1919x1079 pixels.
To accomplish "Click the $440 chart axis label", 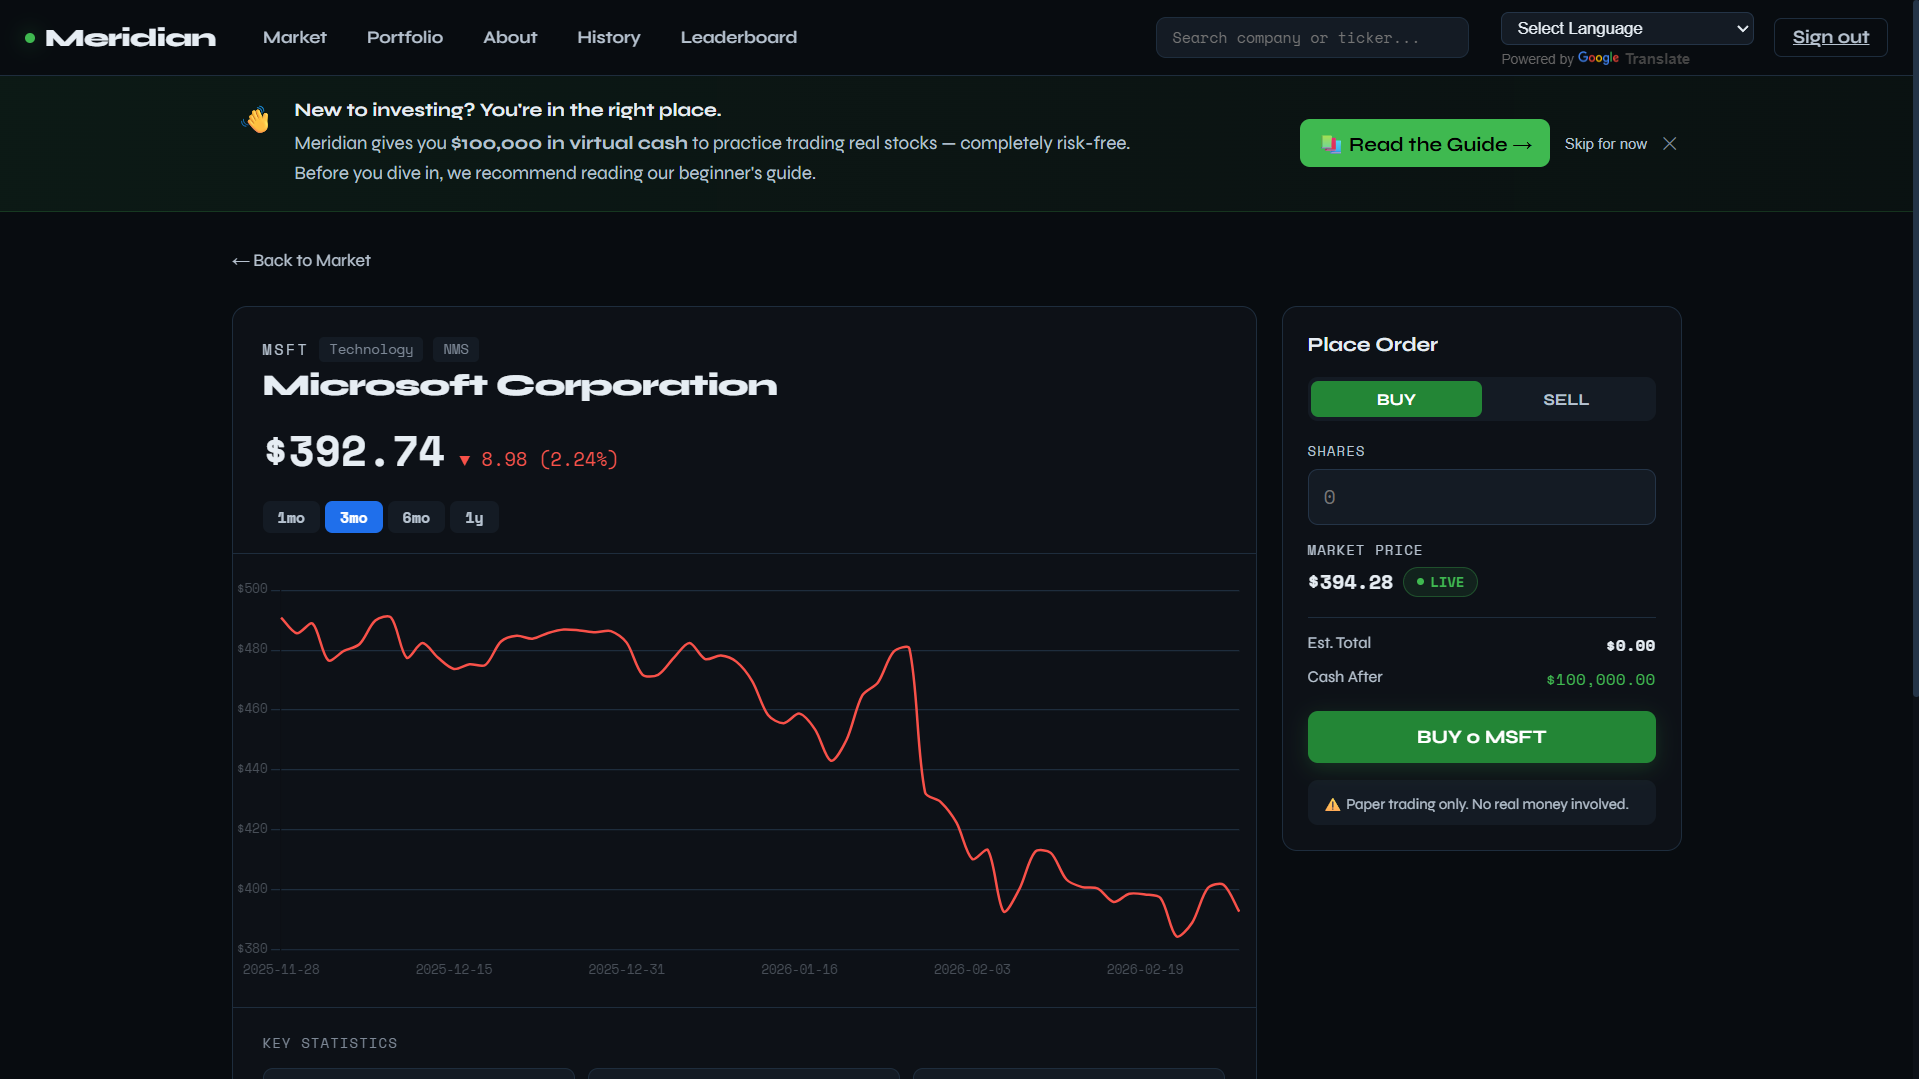I will [252, 768].
